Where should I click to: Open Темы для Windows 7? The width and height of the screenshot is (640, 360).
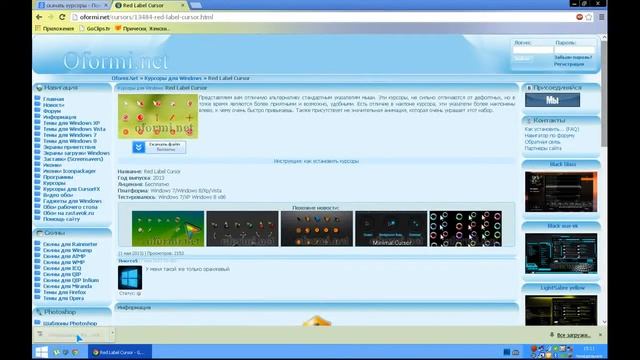(70, 135)
